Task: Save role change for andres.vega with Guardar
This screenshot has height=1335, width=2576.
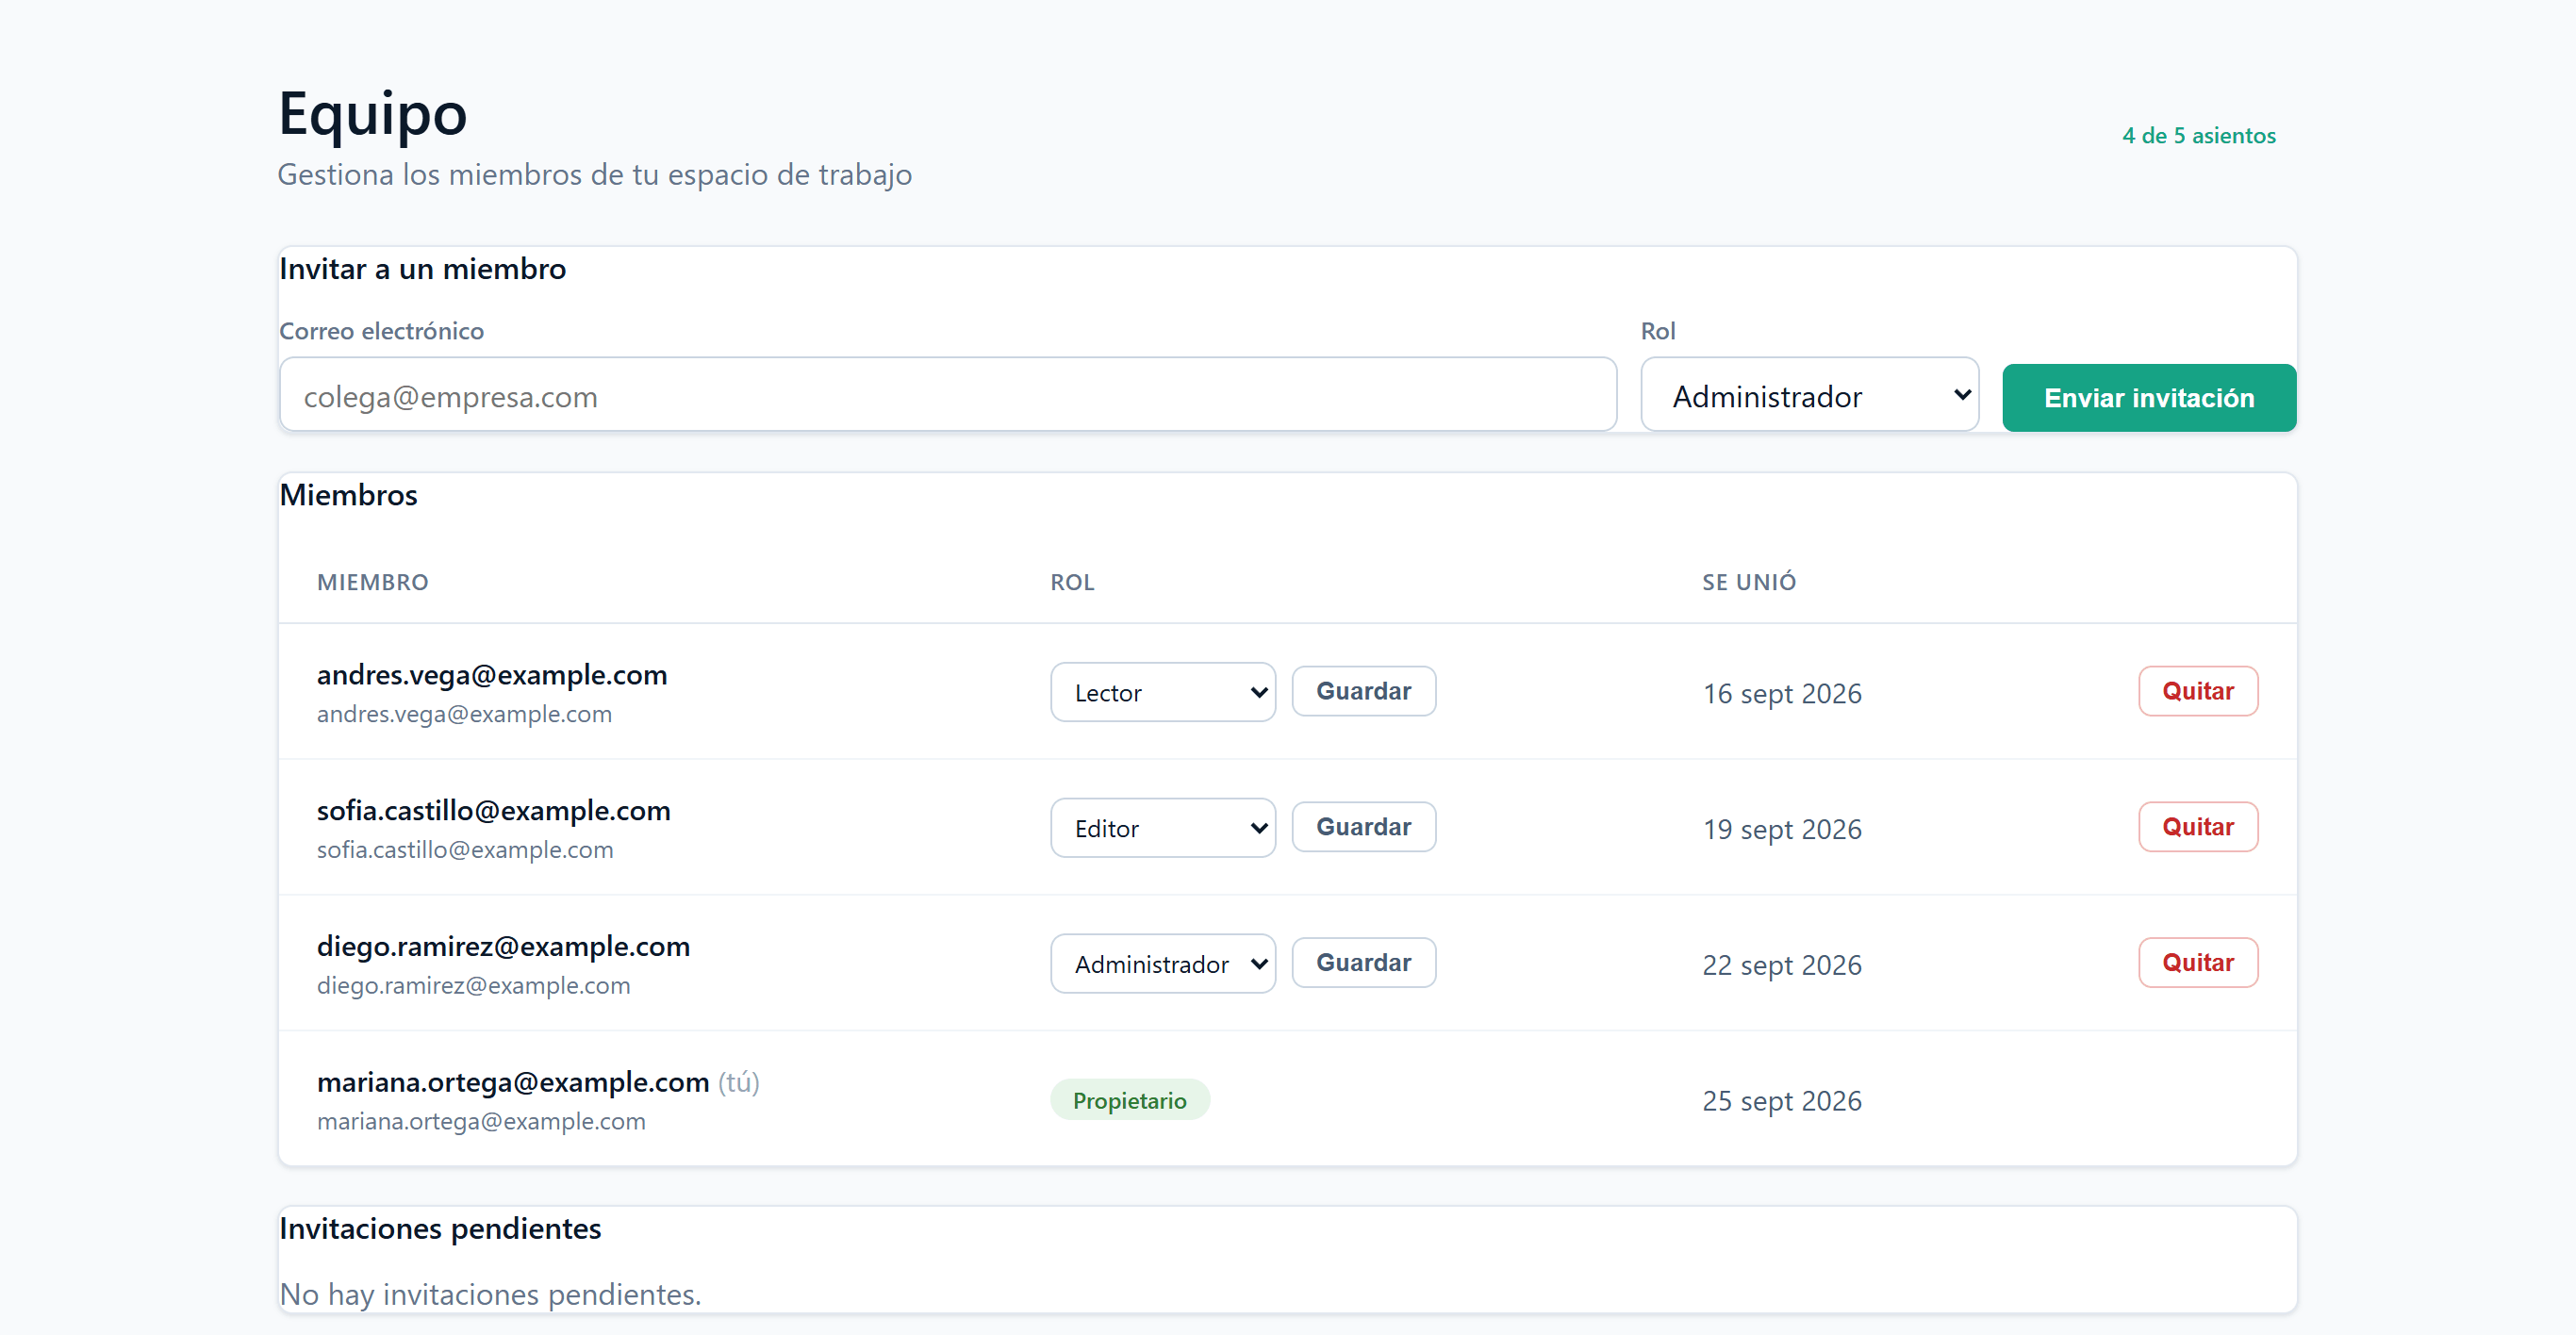Action: (1363, 691)
